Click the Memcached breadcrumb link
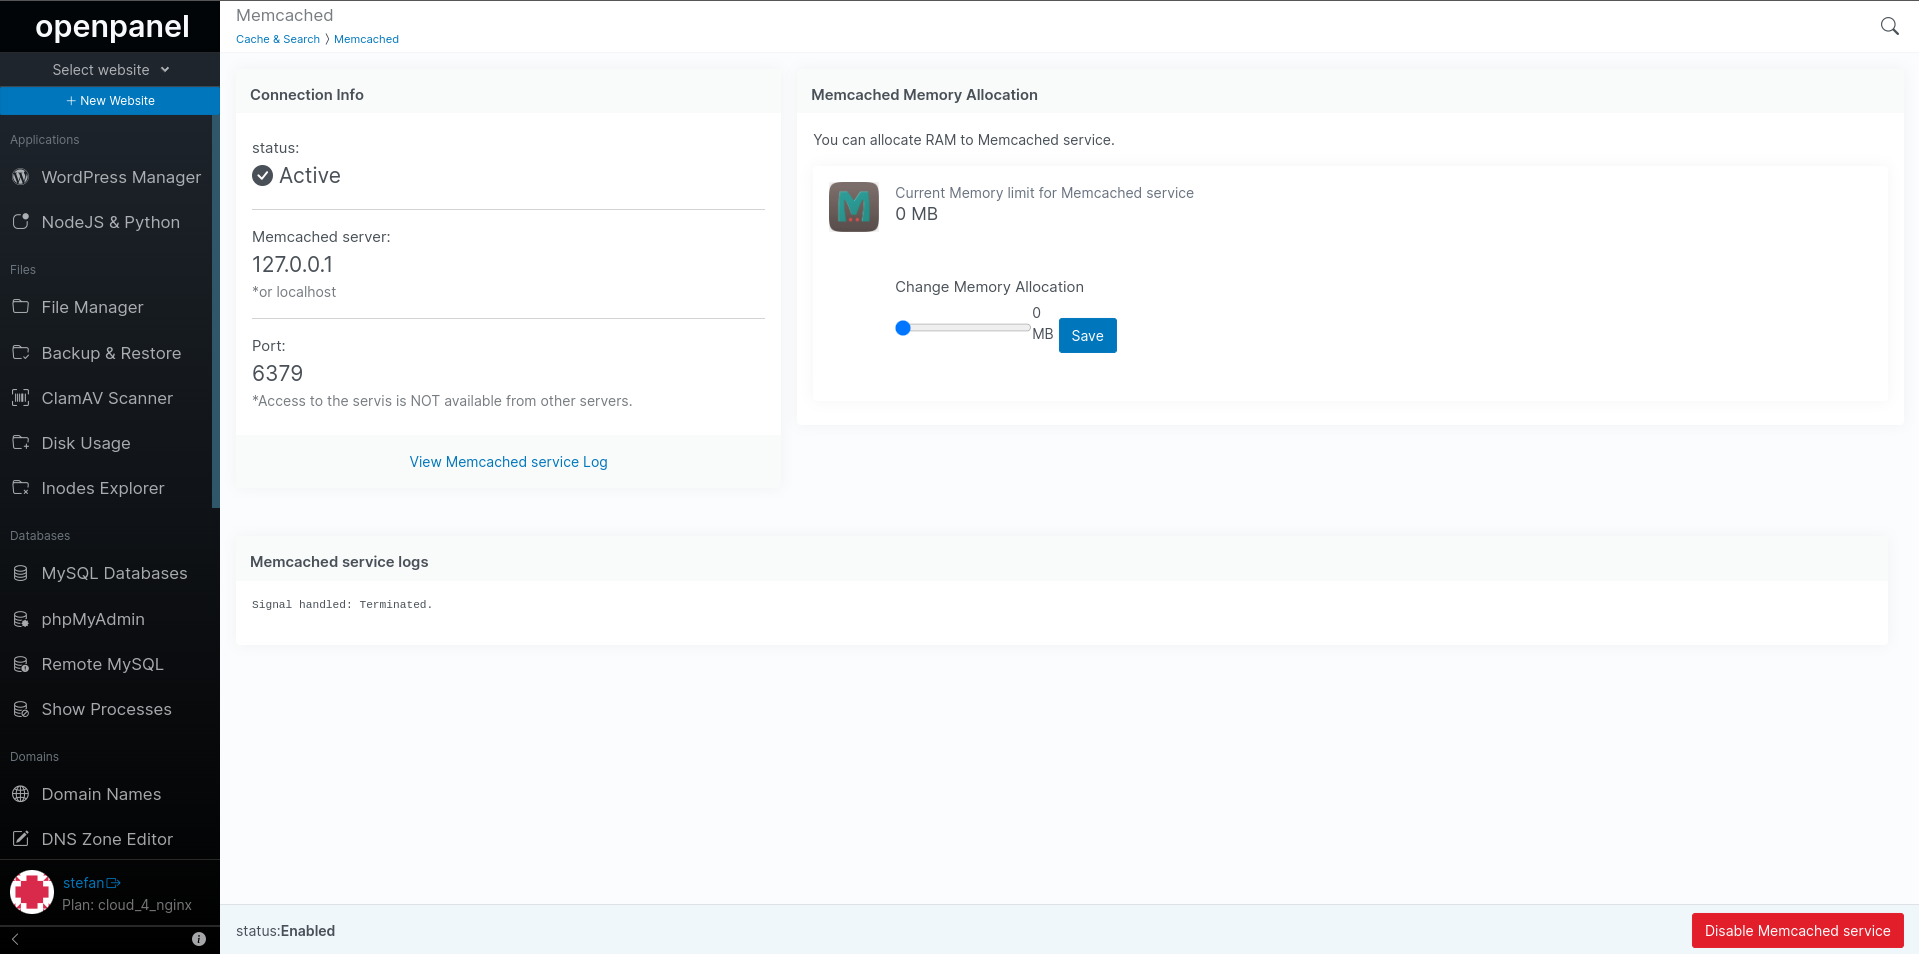The width and height of the screenshot is (1919, 954). tap(366, 39)
